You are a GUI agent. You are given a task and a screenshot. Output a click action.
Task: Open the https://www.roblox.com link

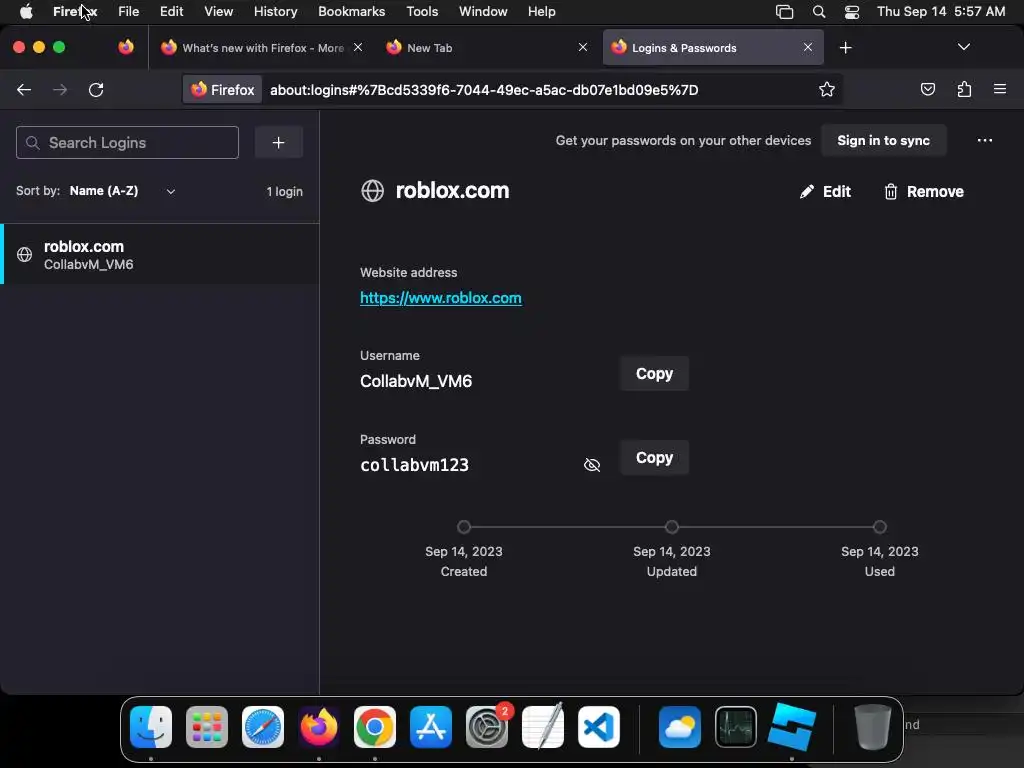click(x=441, y=298)
